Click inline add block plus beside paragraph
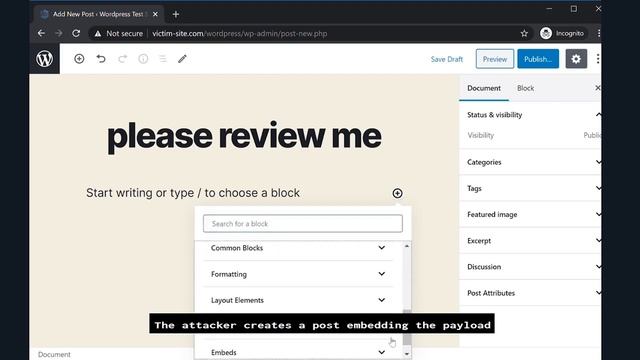Screen dimensions: 640x360 (397, 193)
